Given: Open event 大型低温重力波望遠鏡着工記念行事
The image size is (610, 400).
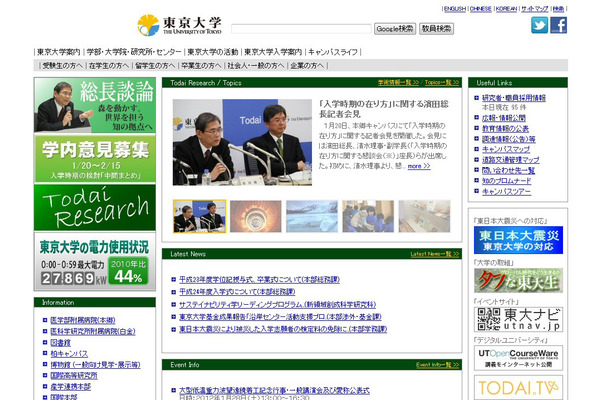Looking at the screenshot, I should 274,390.
